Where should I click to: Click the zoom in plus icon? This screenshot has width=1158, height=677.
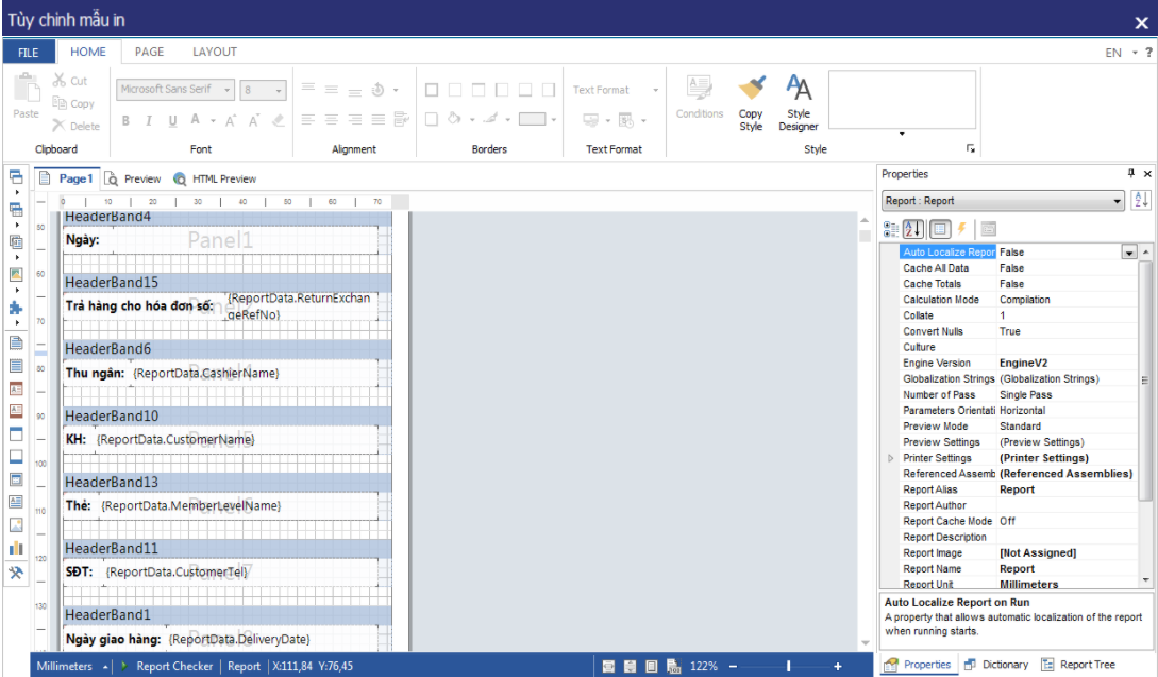click(837, 666)
